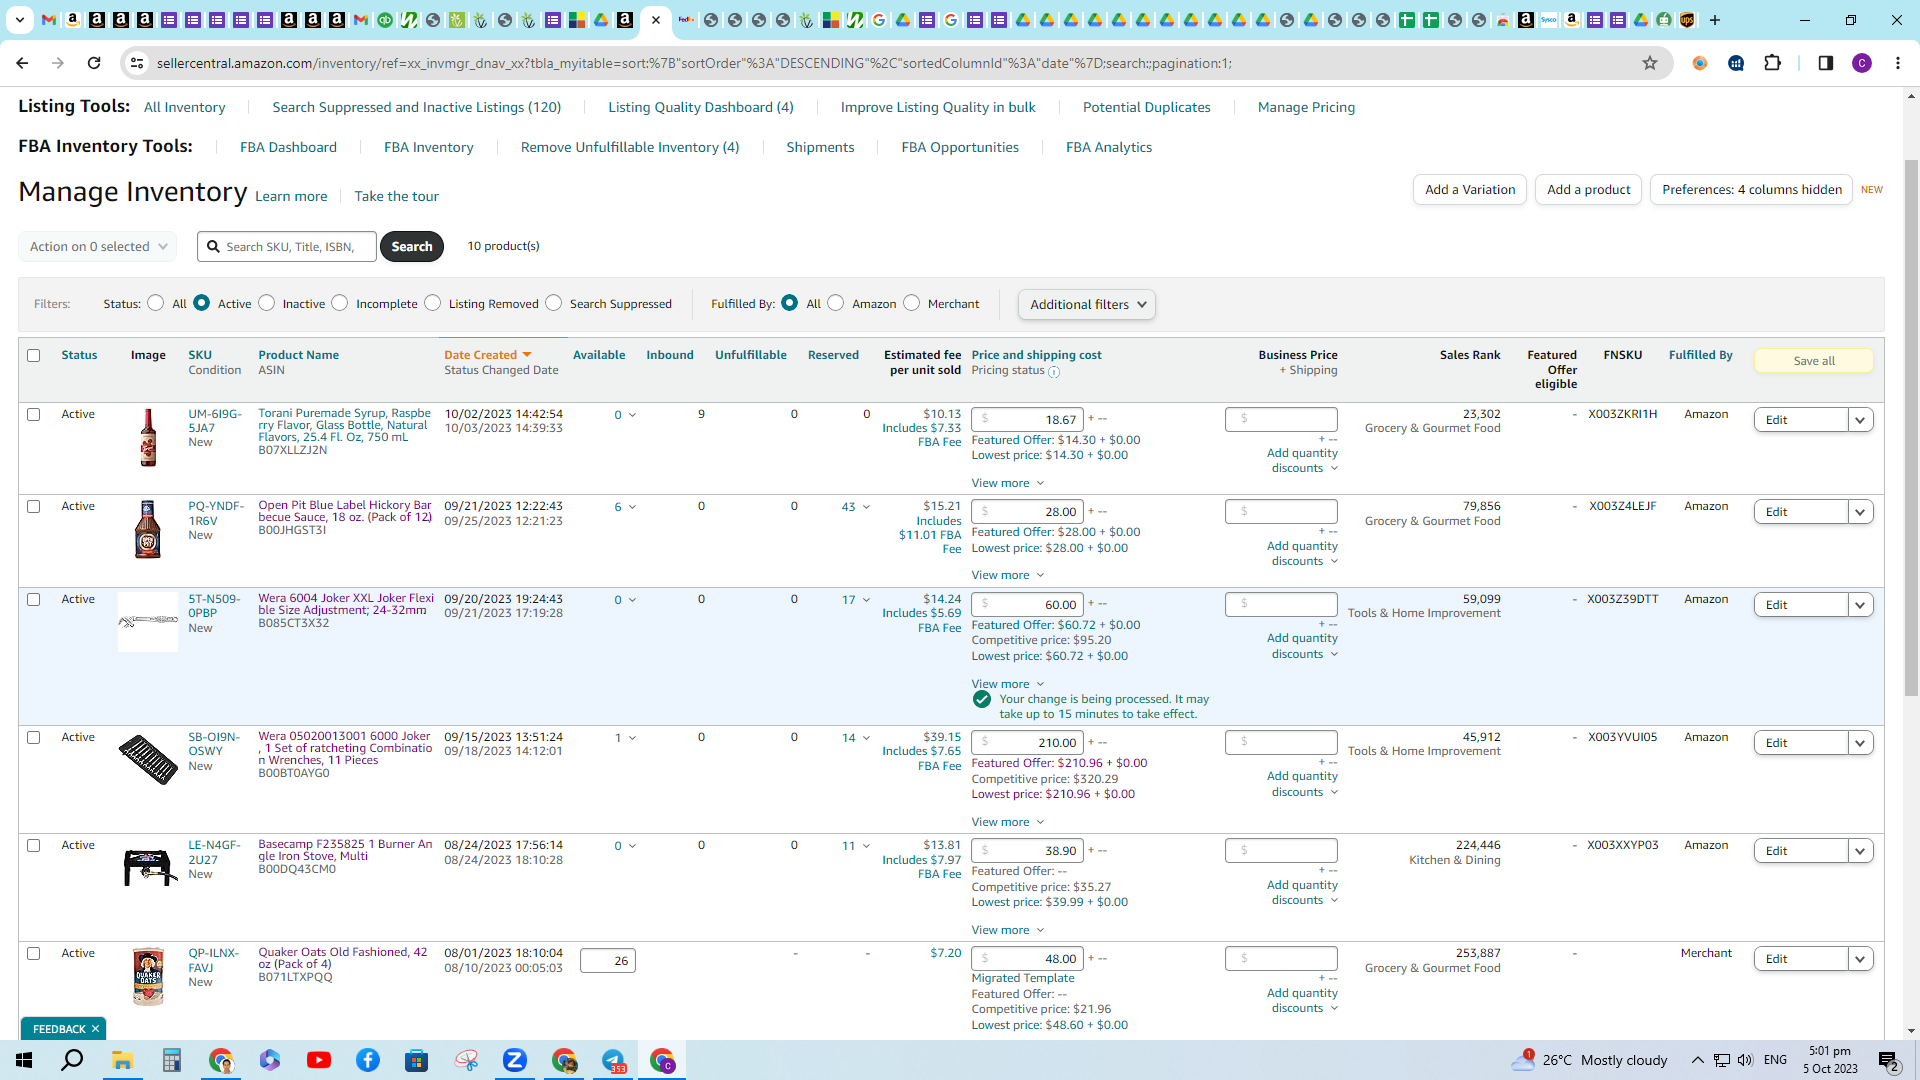Expand reserved quantity 43 details
This screenshot has width=1920, height=1080.
click(x=856, y=507)
